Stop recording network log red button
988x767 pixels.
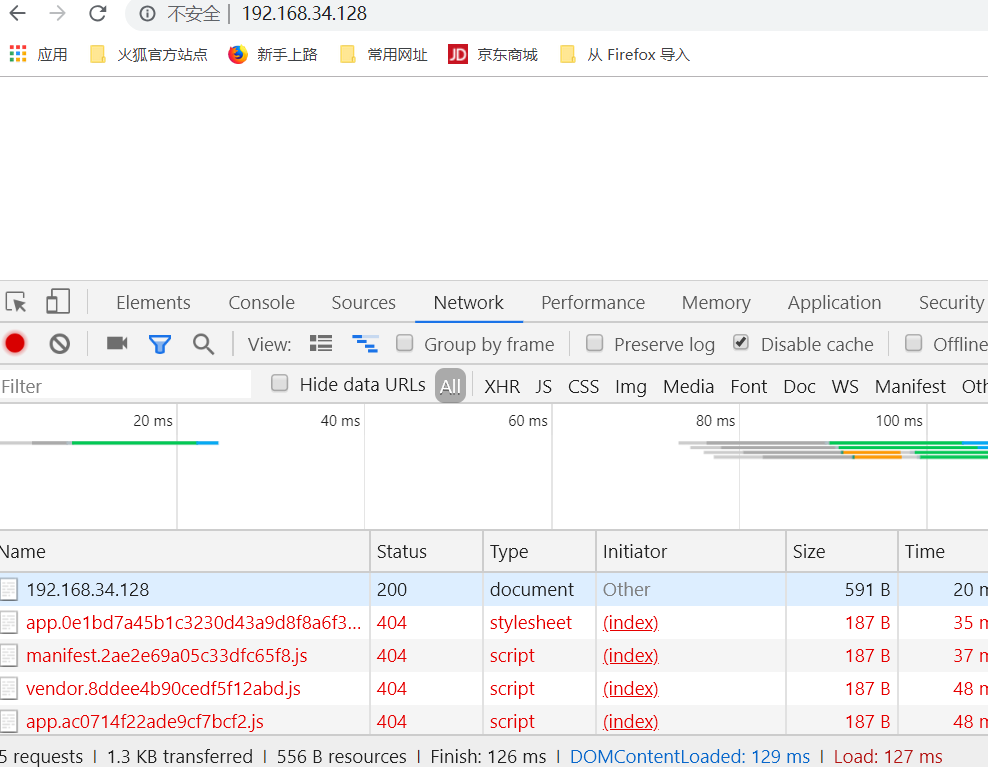[15, 344]
